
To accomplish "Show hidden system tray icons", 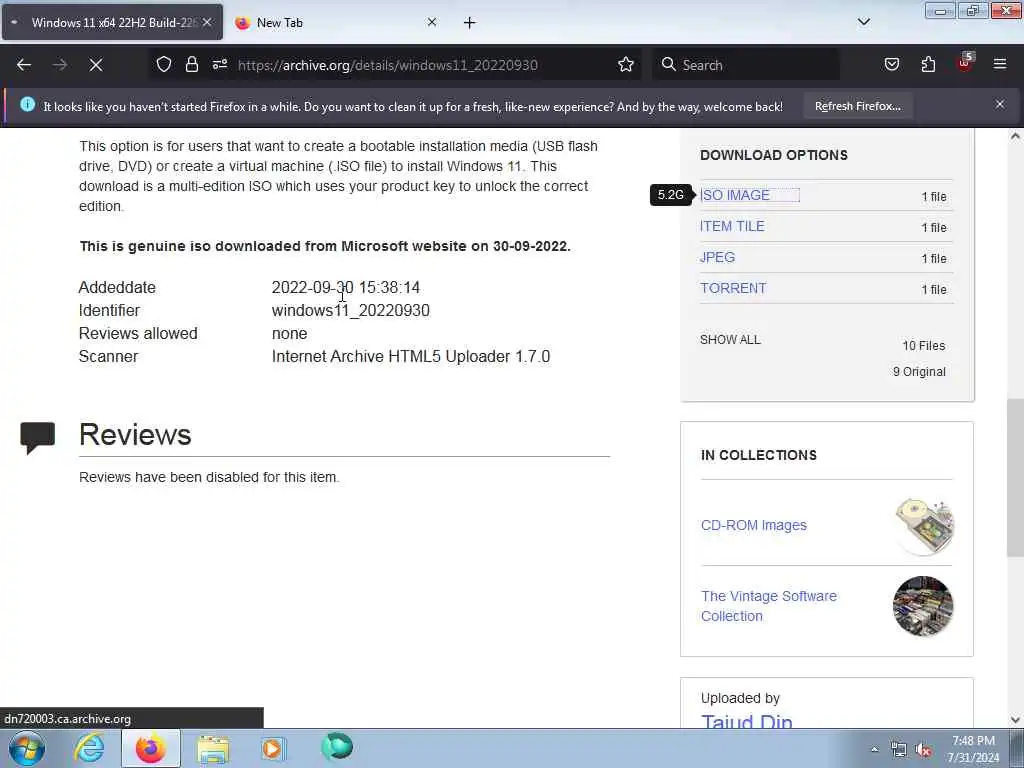I will 874,749.
